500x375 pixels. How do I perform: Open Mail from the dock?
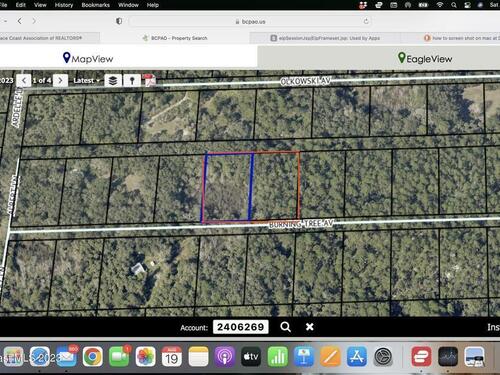(x=66, y=356)
